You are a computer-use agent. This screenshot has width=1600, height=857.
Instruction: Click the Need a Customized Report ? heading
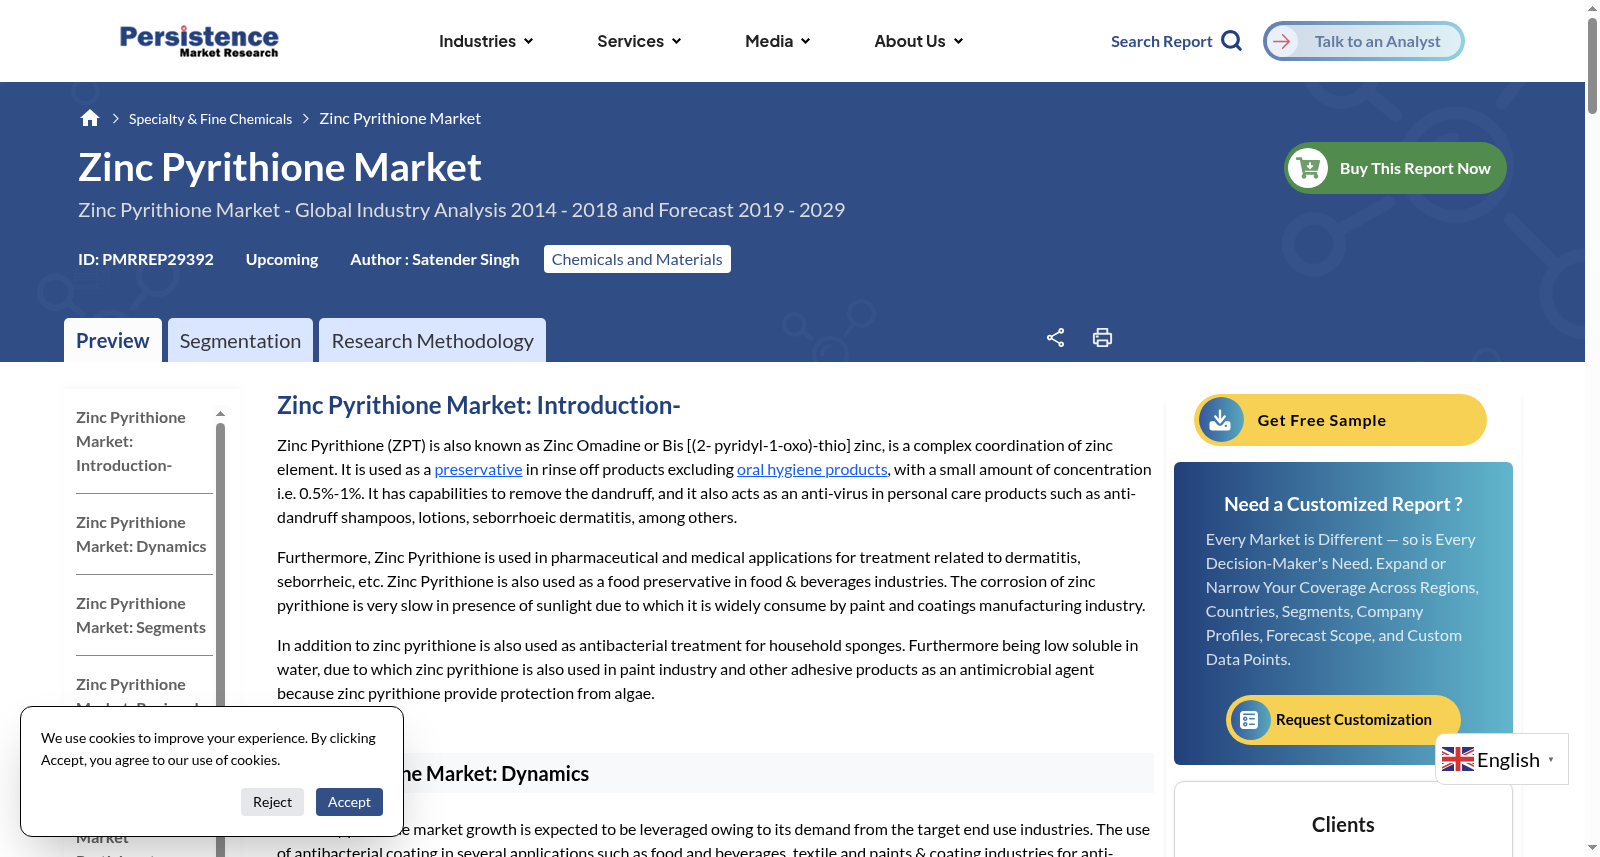point(1343,504)
